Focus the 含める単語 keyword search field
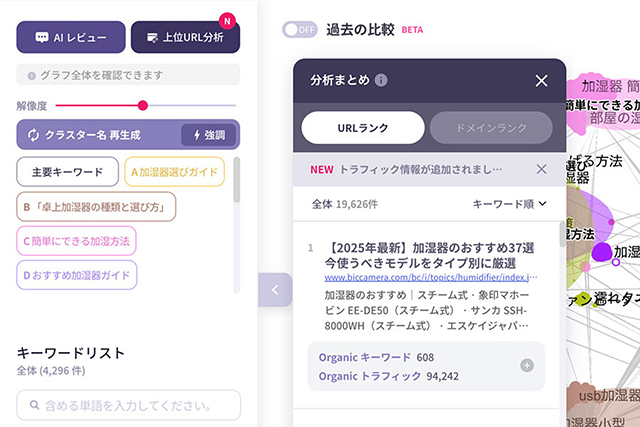 128,405
